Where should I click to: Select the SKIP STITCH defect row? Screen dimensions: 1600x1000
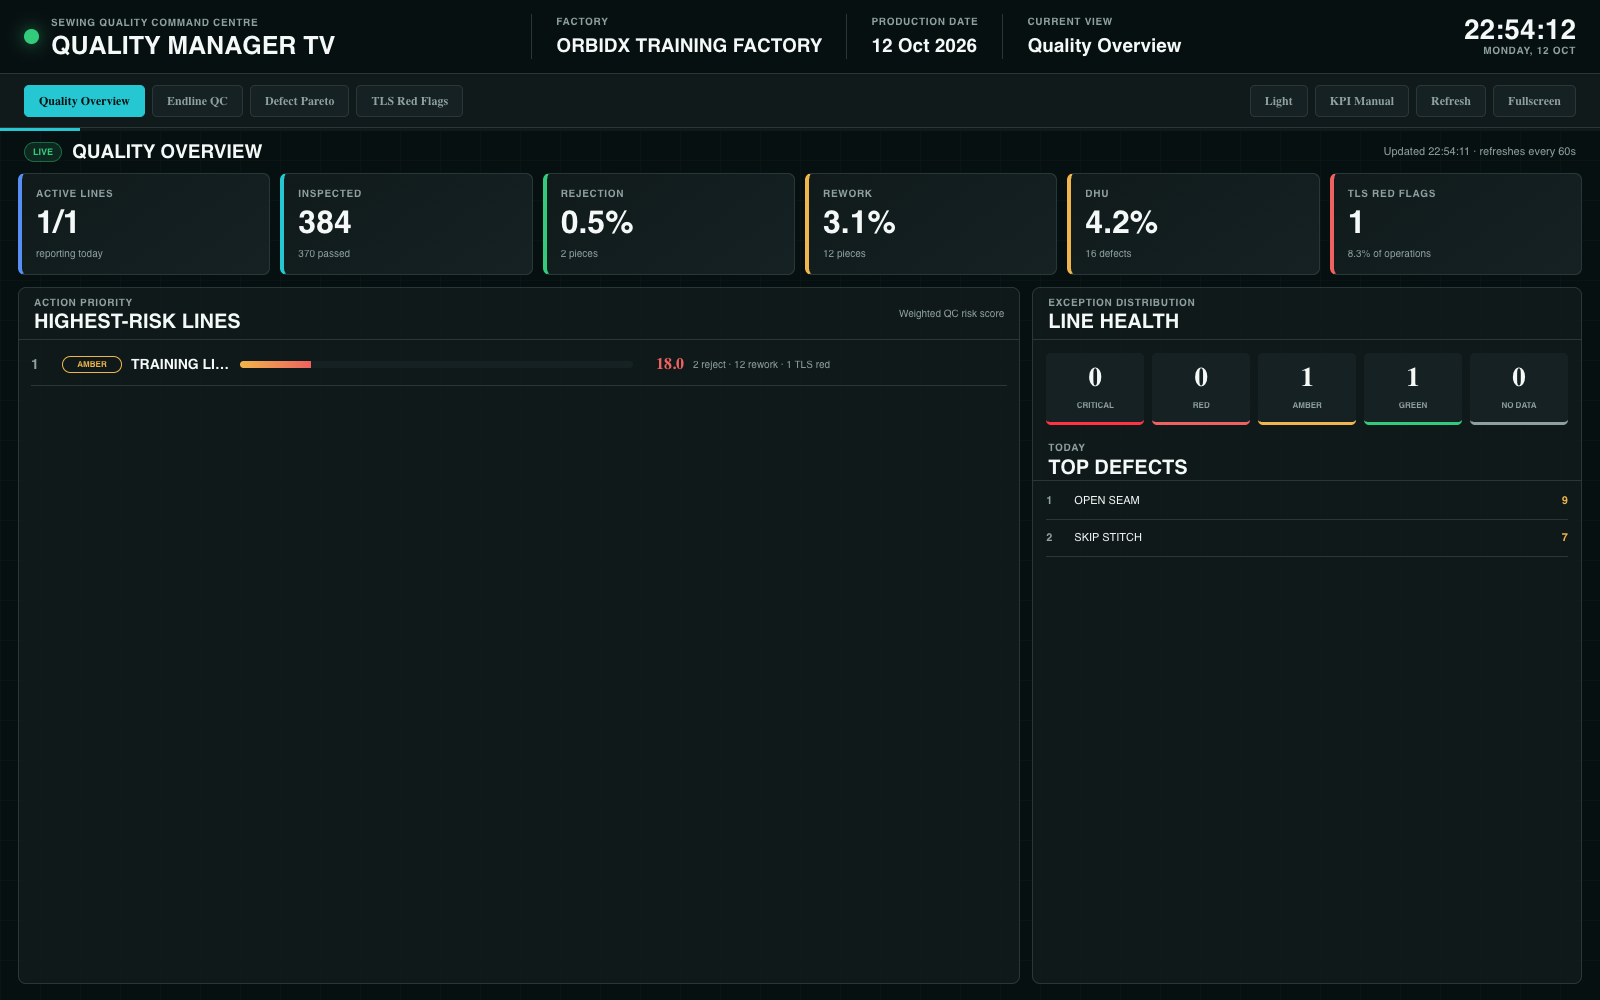1307,538
